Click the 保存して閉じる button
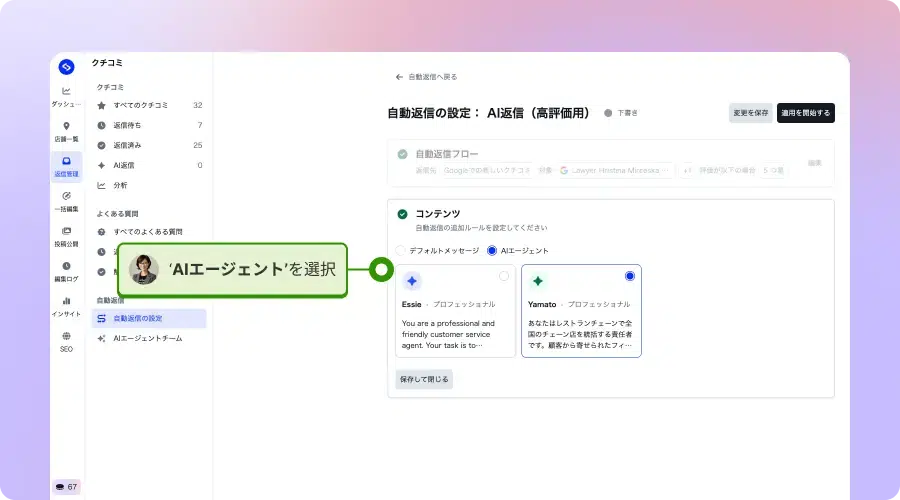 pos(423,379)
